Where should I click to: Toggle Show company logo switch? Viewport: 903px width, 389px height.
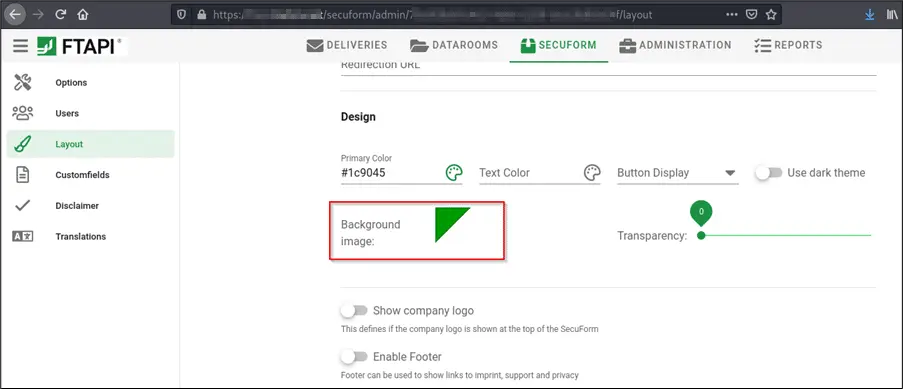tap(354, 311)
